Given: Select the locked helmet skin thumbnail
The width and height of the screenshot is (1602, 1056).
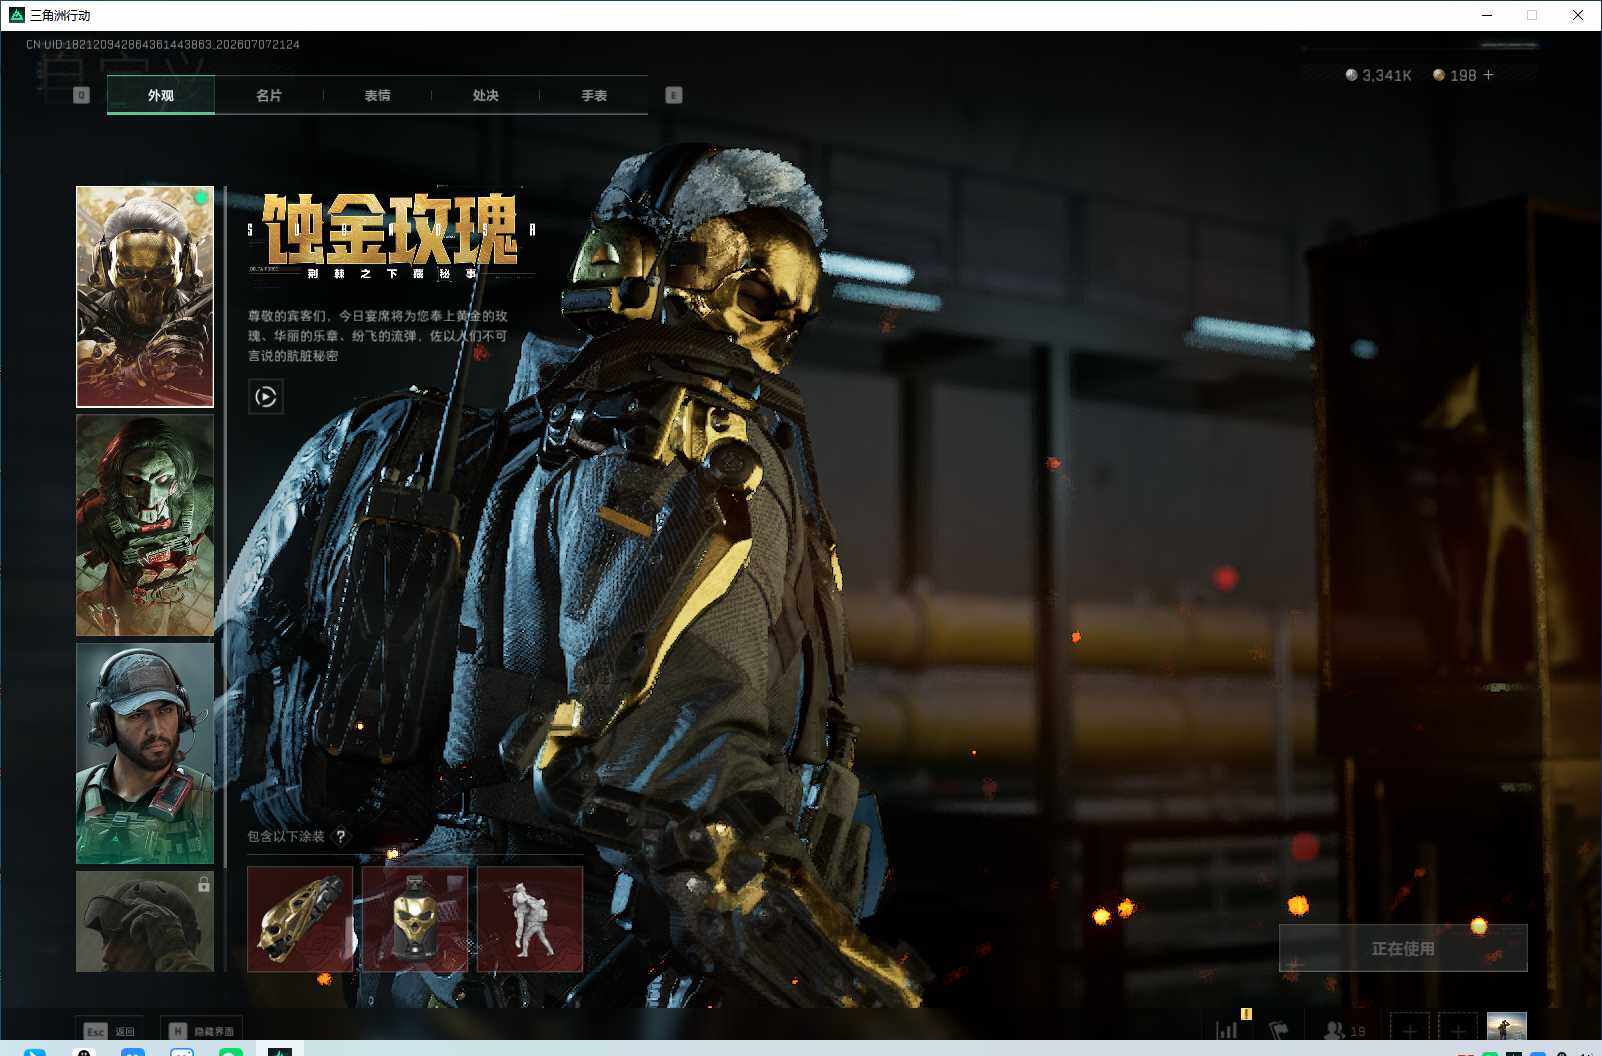Looking at the screenshot, I should (145, 921).
